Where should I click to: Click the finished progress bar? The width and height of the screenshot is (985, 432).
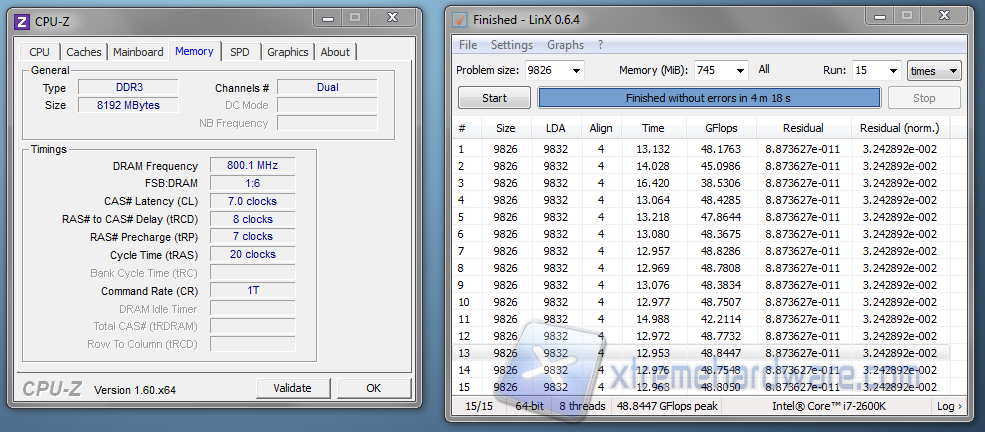pos(709,98)
